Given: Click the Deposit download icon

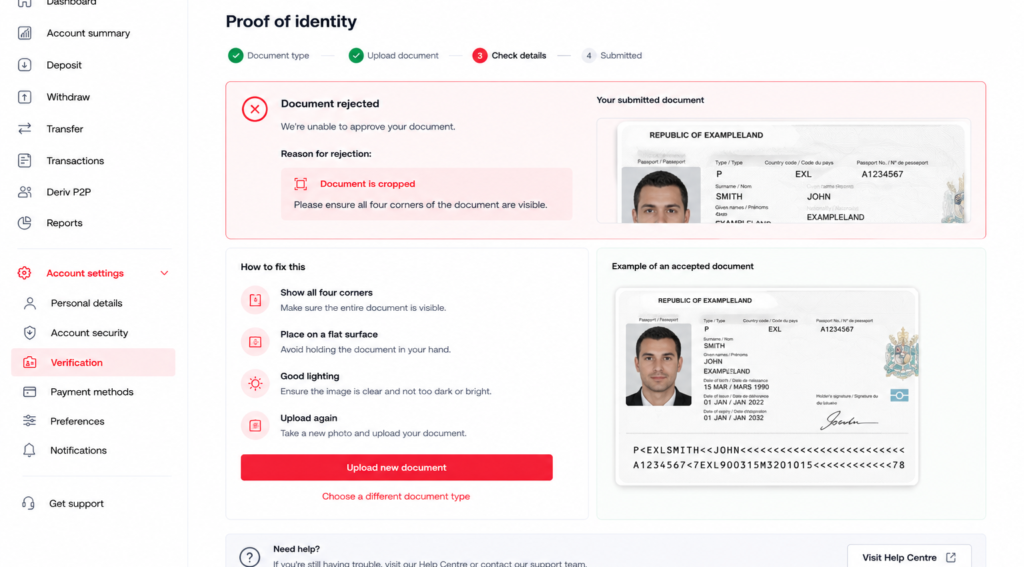Looking at the screenshot, I should click(x=25, y=65).
